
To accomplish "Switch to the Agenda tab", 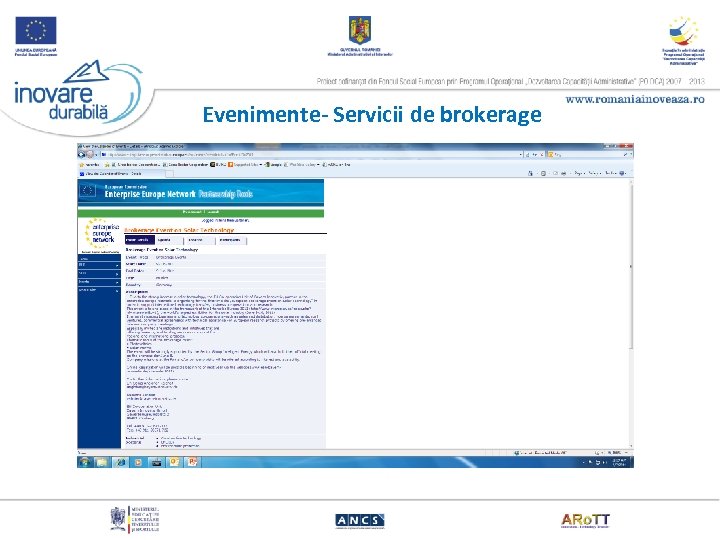I will (x=168, y=240).
